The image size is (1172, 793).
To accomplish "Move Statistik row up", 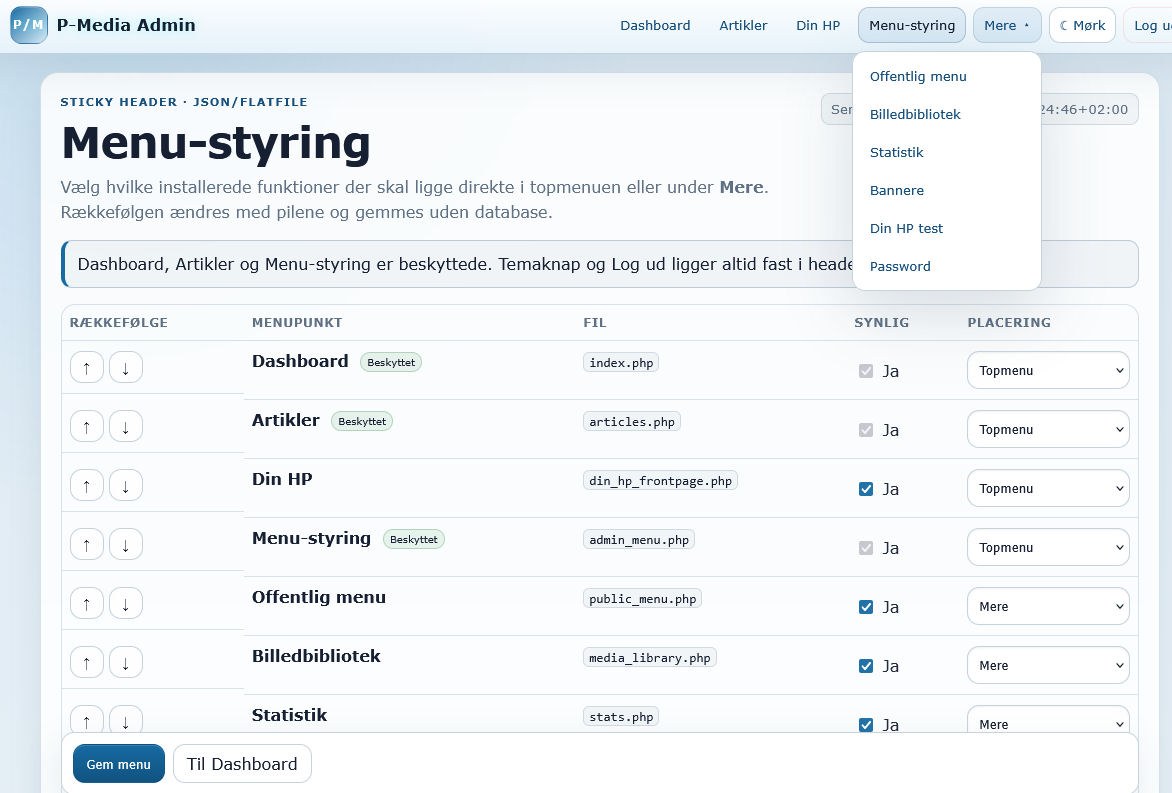I will [87, 719].
